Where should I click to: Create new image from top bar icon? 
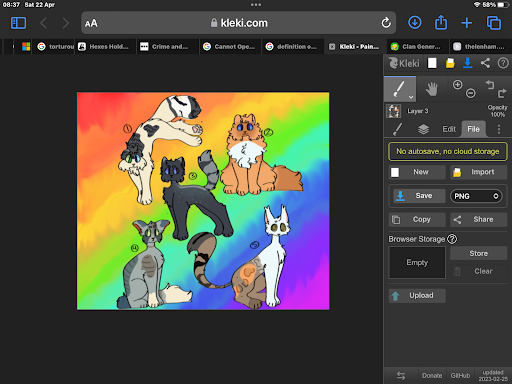pos(432,63)
